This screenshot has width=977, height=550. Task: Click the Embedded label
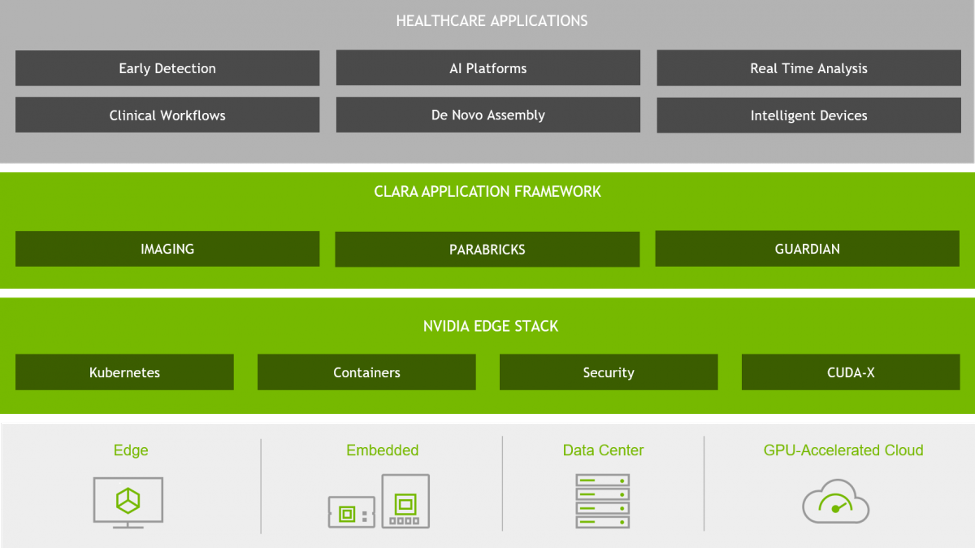[383, 450]
